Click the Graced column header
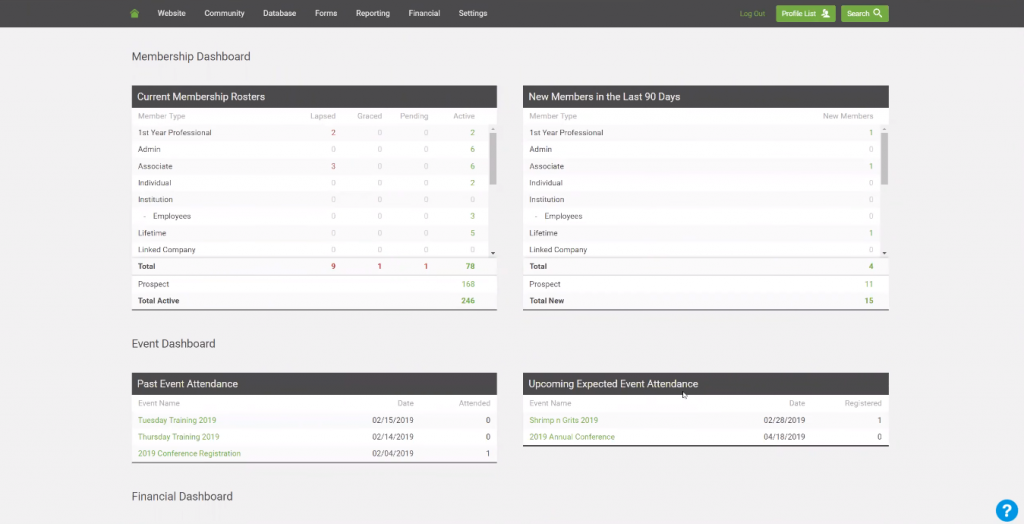The width and height of the screenshot is (1024, 524). point(370,116)
